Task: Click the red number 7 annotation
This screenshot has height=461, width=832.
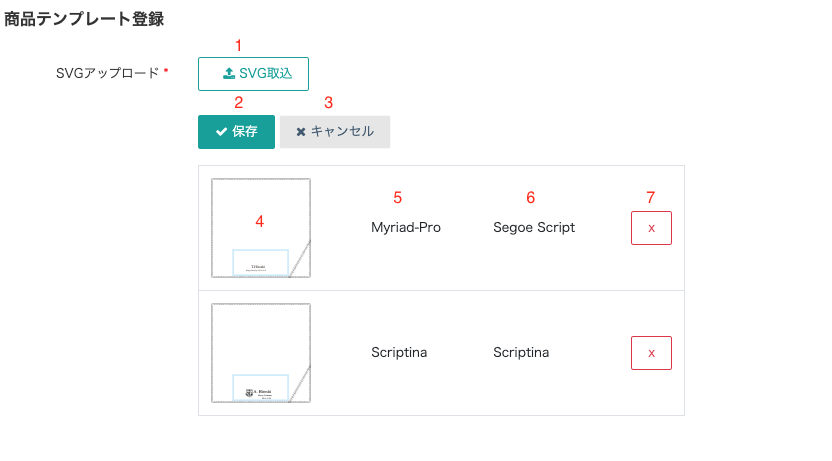Action: pyautogui.click(x=651, y=198)
